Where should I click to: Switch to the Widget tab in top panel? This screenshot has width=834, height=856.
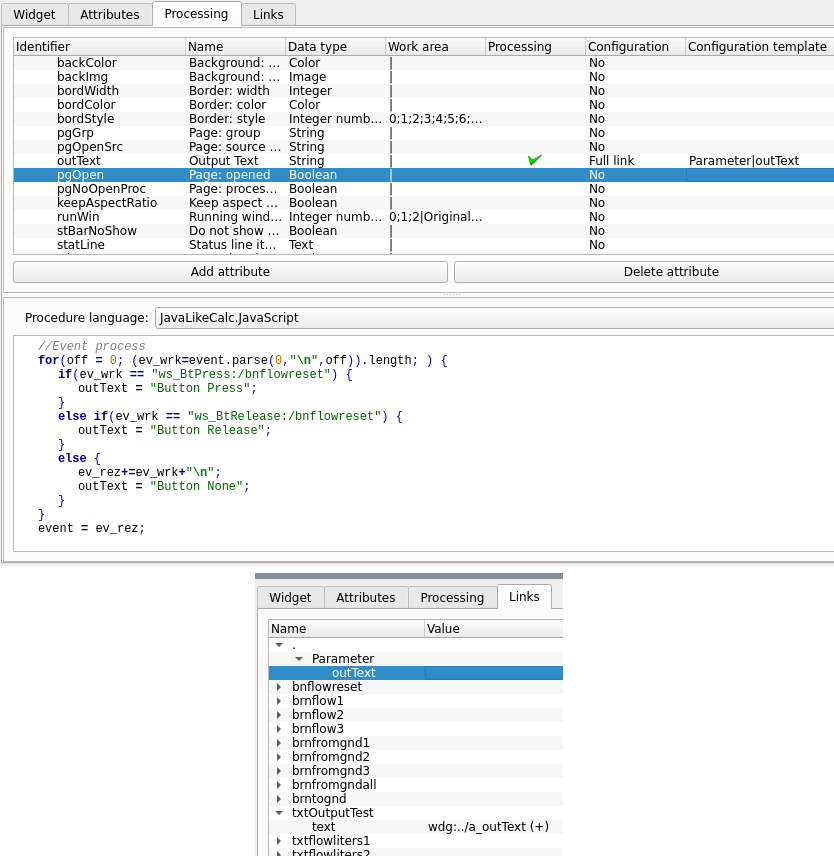pos(34,14)
